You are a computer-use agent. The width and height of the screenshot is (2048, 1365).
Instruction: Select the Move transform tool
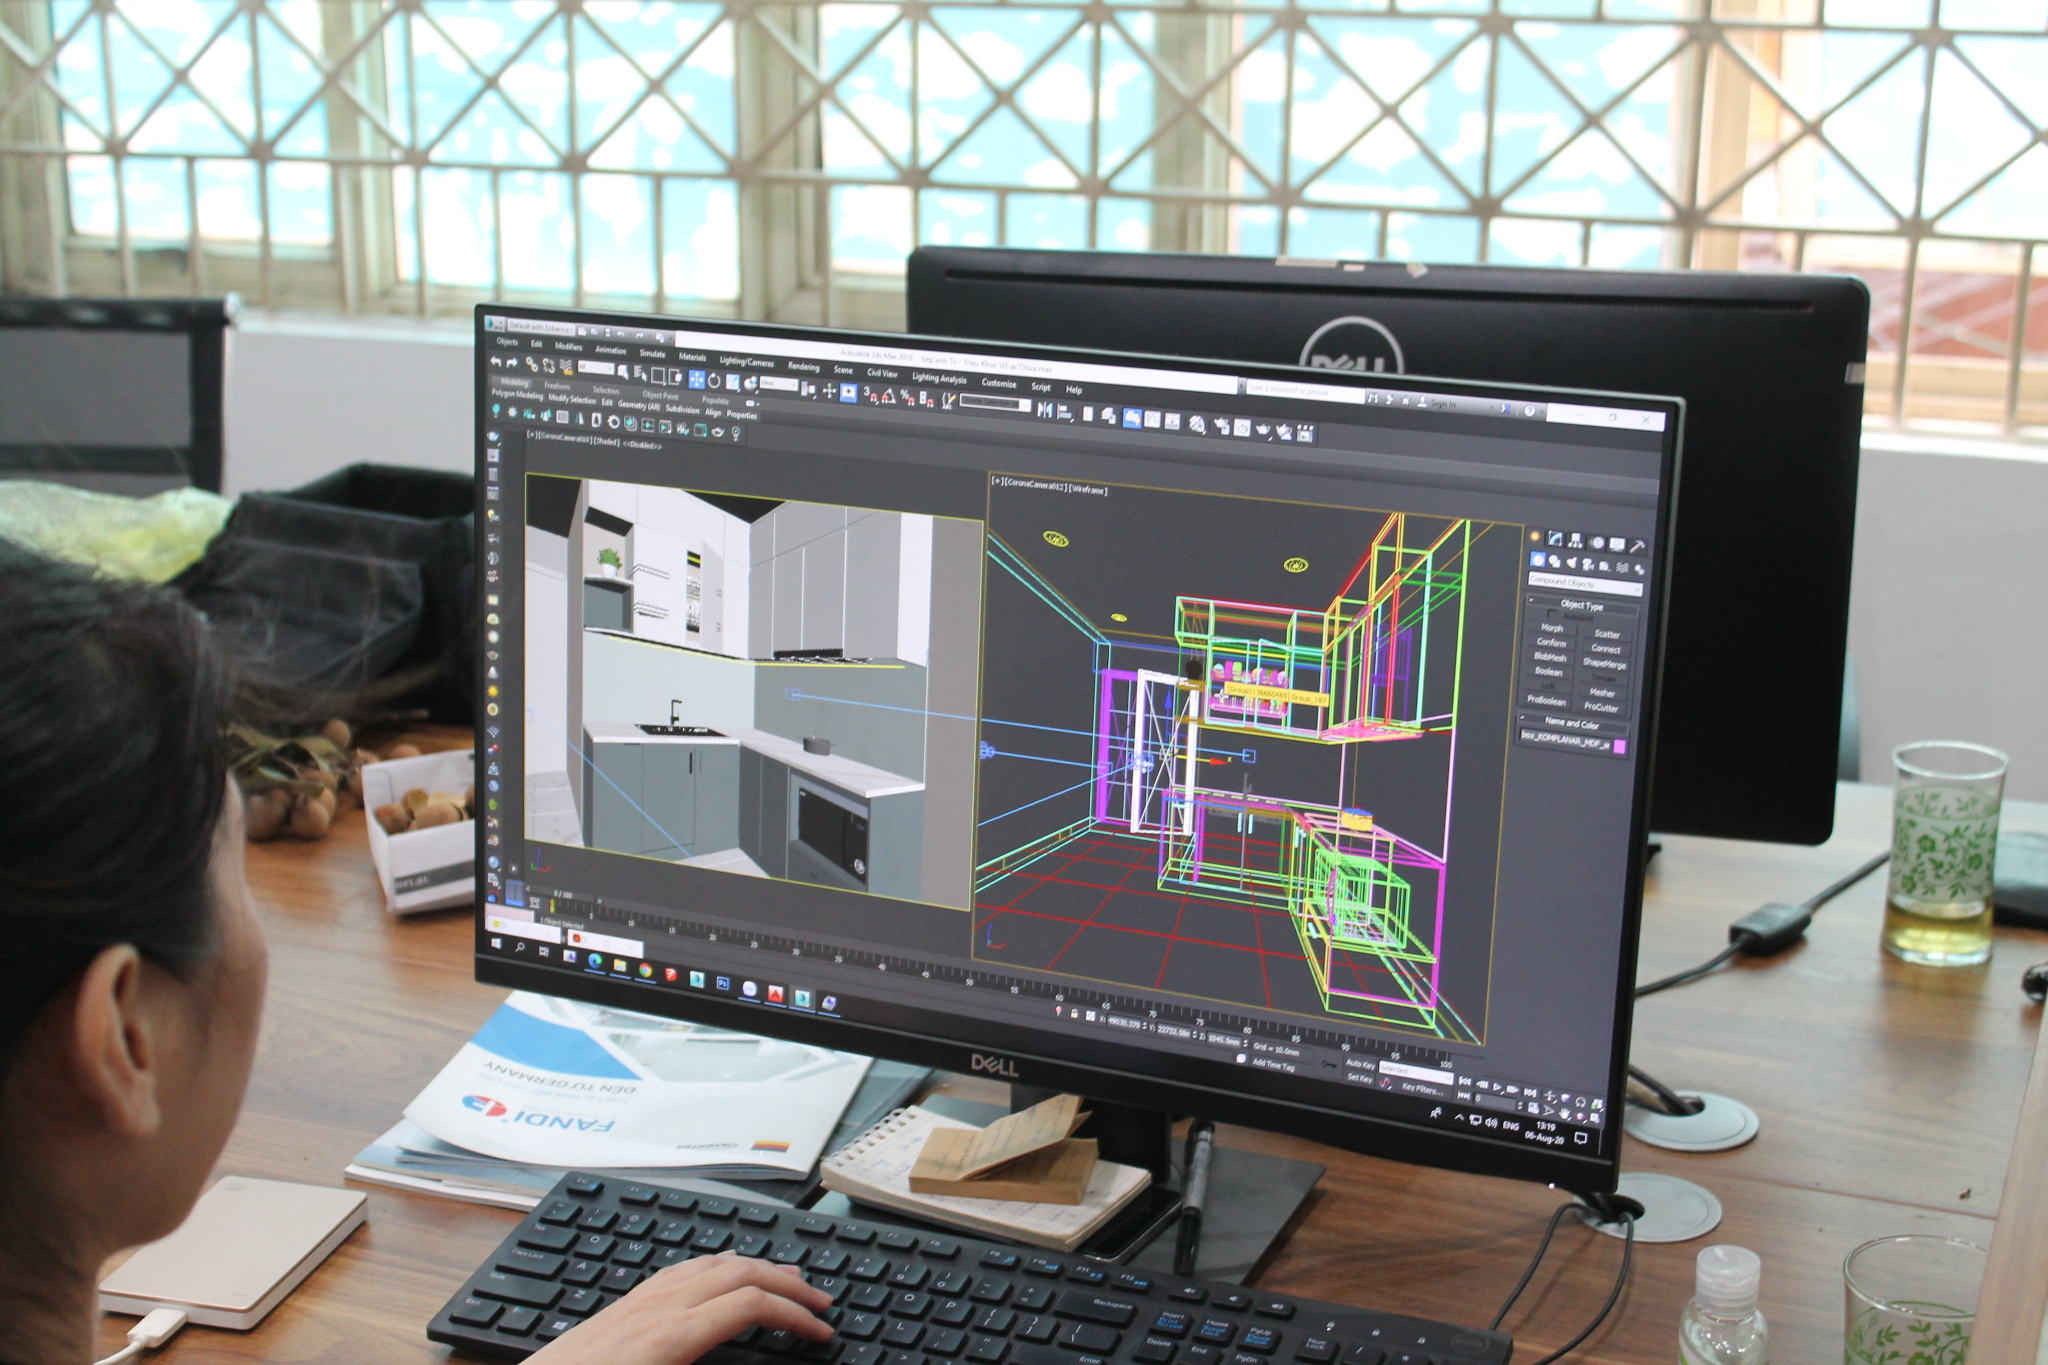[x=696, y=379]
